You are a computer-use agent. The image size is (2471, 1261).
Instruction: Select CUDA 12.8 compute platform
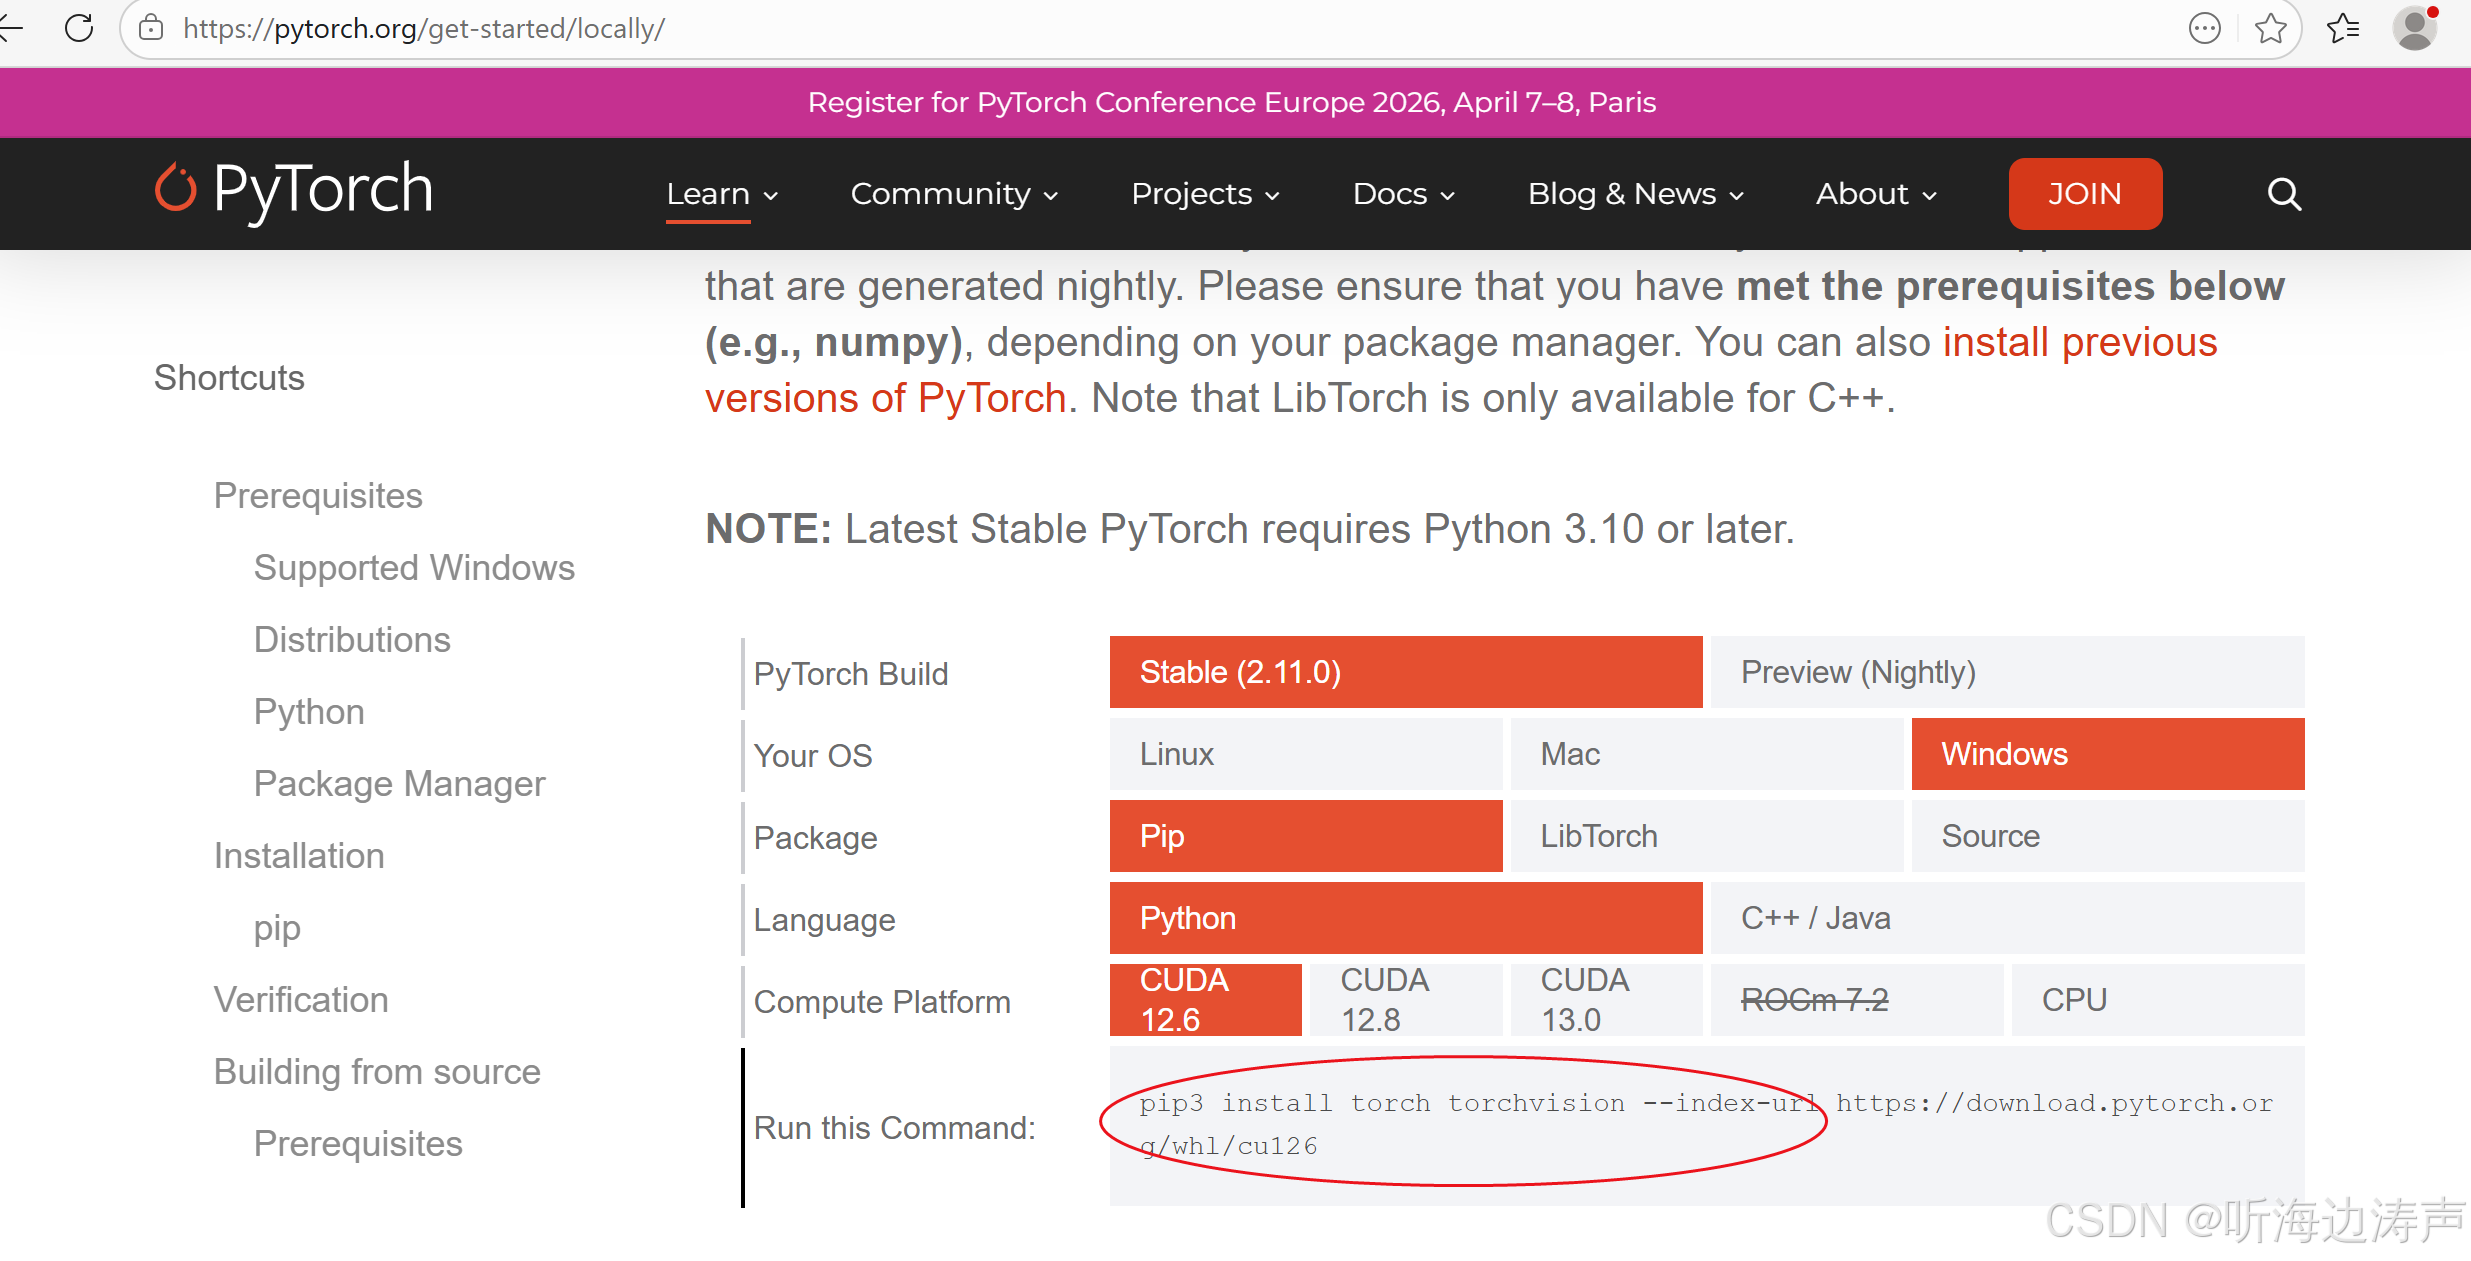pyautogui.click(x=1406, y=1000)
